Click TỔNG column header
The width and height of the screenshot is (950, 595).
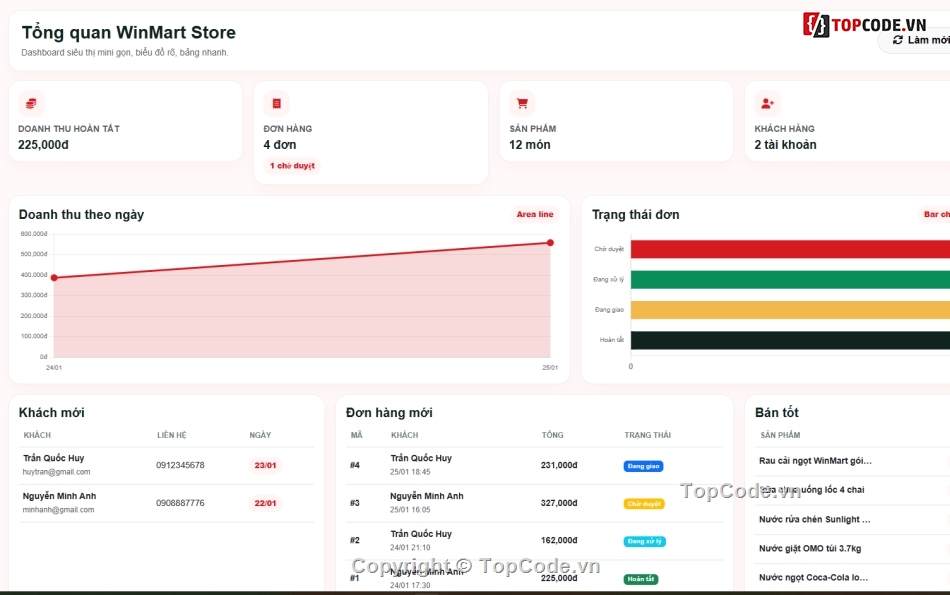click(x=553, y=435)
